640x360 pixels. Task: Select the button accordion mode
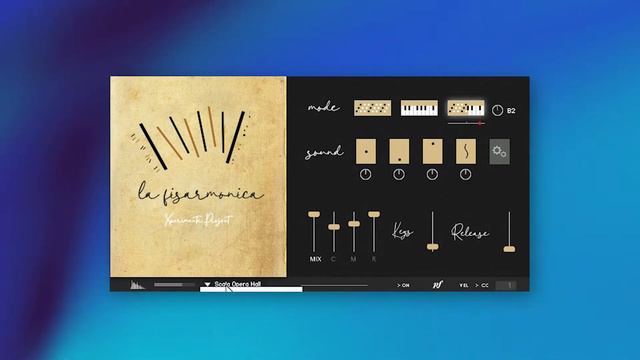pos(372,108)
